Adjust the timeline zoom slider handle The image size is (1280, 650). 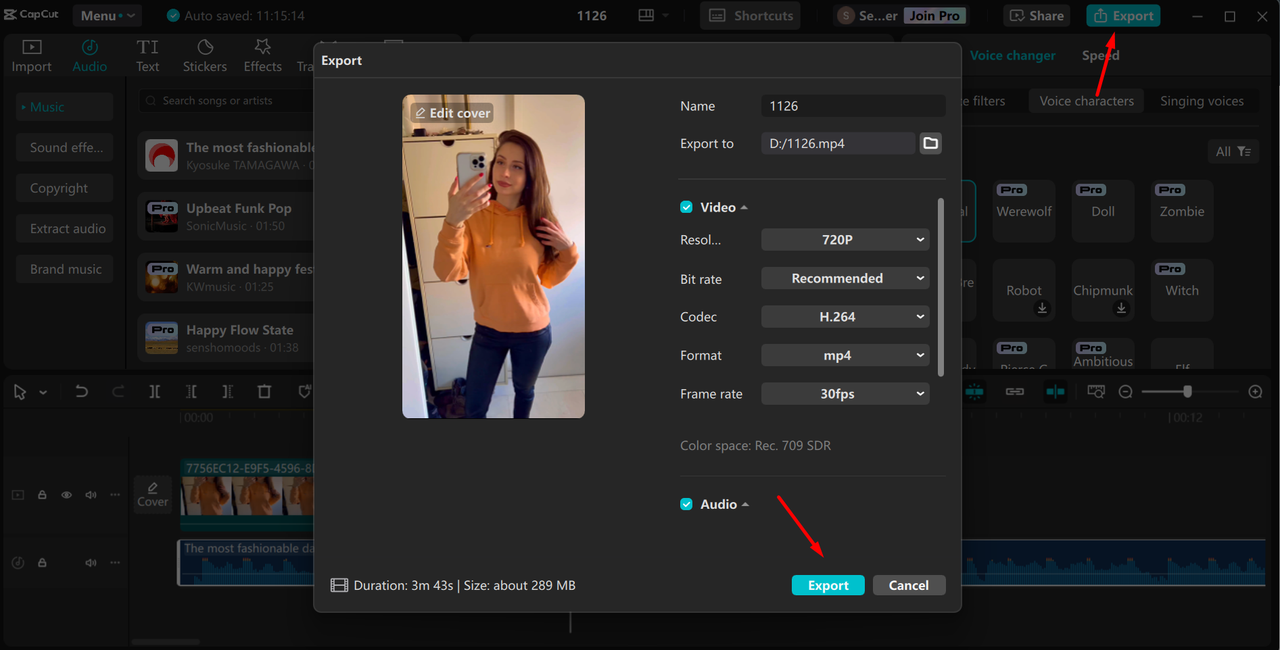click(x=1187, y=392)
